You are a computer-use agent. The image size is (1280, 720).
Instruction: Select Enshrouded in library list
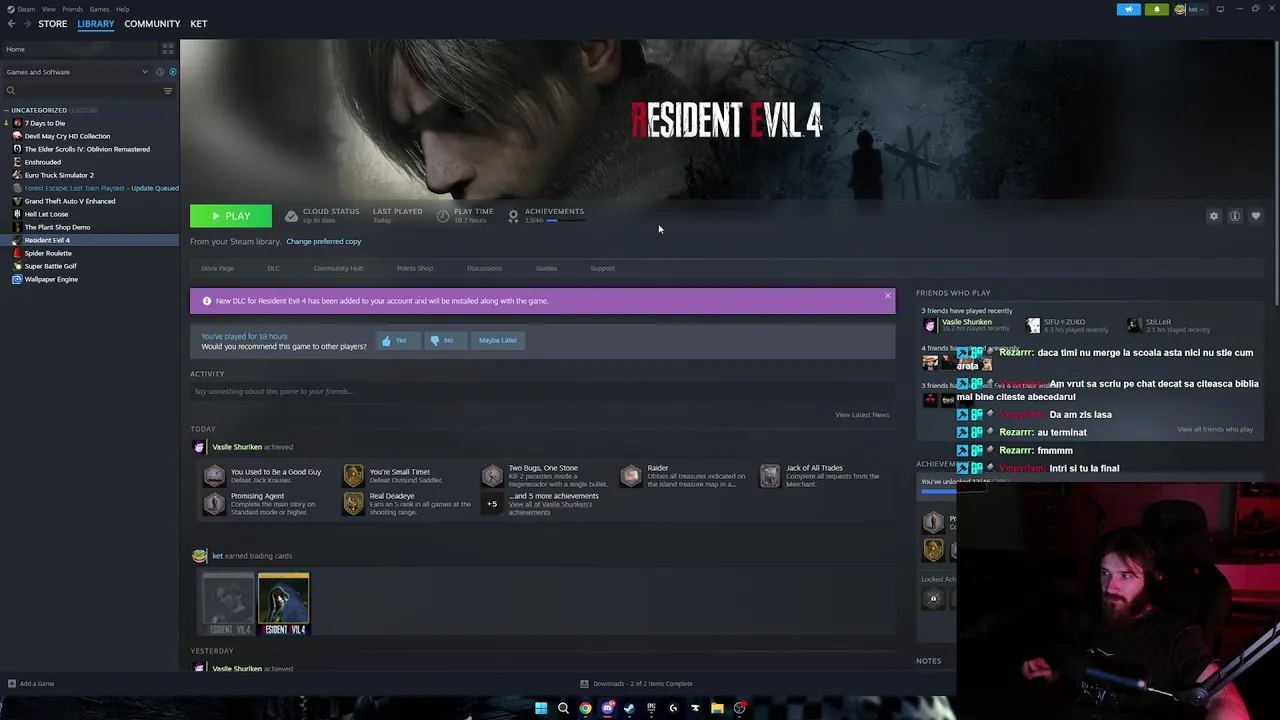(x=43, y=162)
